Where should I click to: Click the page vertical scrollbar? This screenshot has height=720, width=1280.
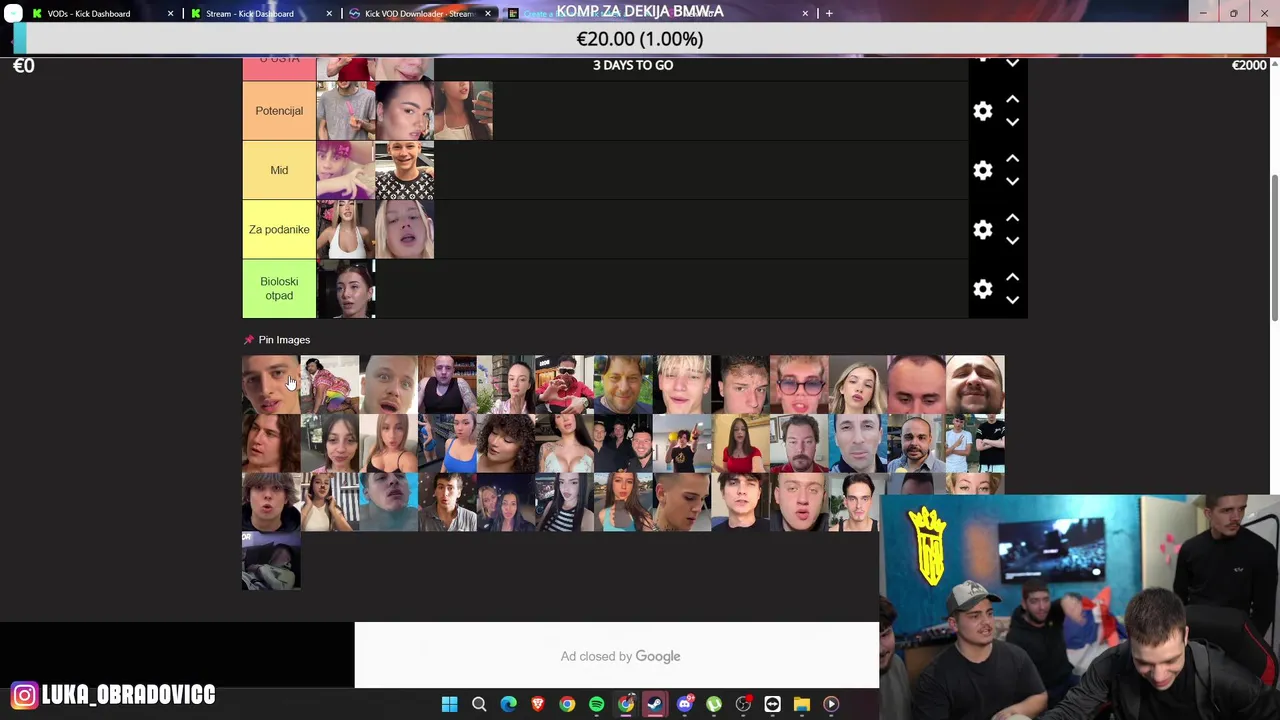coord(1274,250)
